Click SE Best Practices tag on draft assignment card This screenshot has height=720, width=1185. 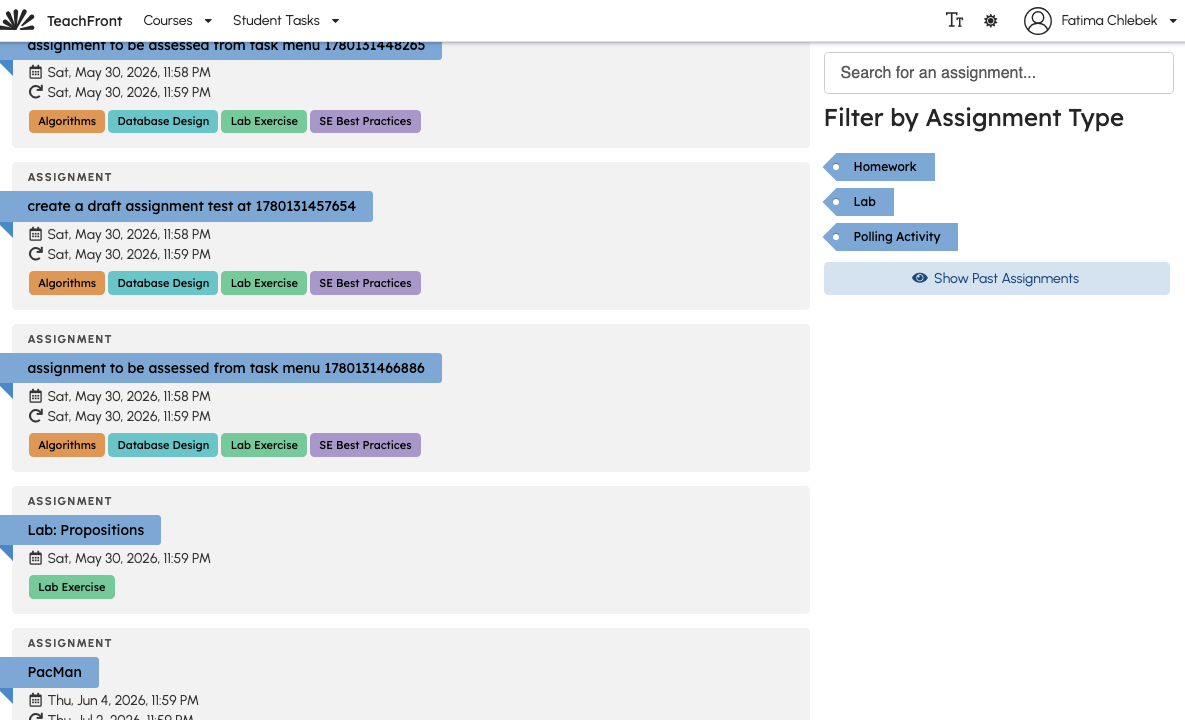point(365,283)
